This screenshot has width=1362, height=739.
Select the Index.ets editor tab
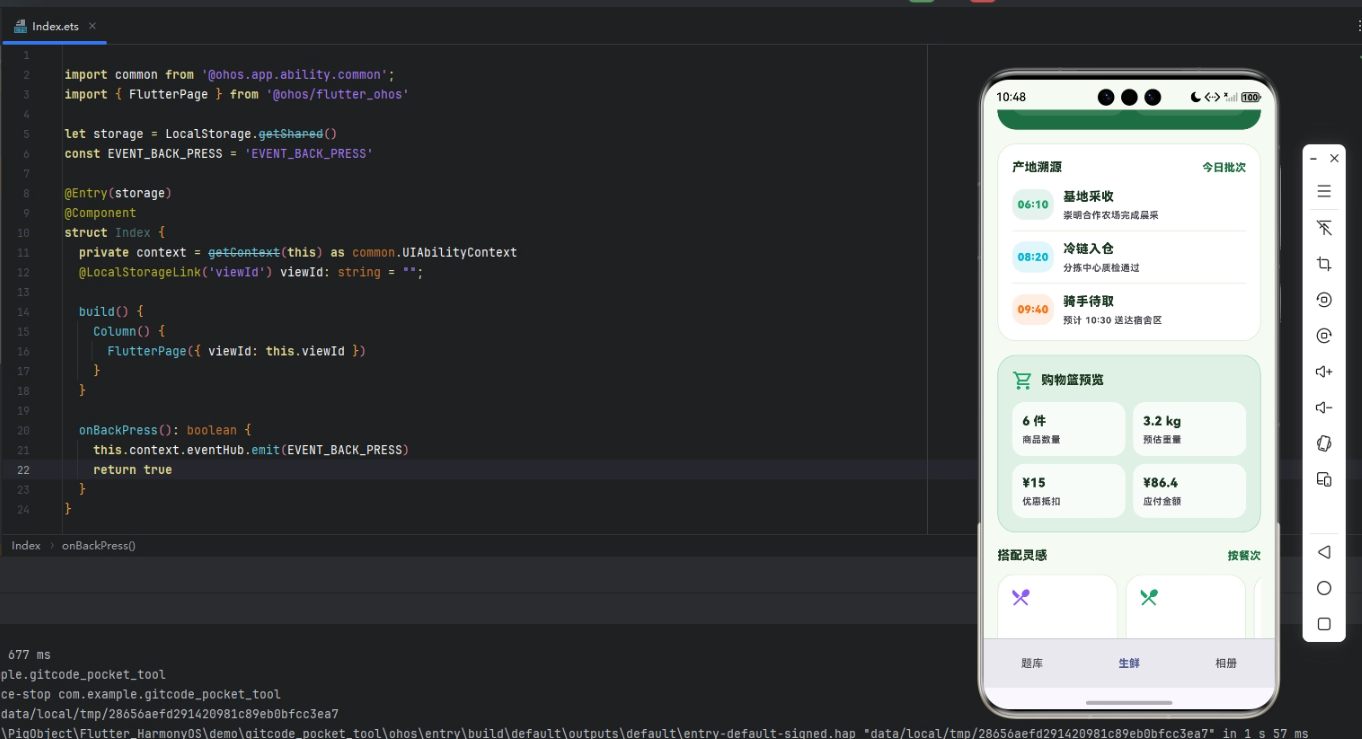[54, 26]
